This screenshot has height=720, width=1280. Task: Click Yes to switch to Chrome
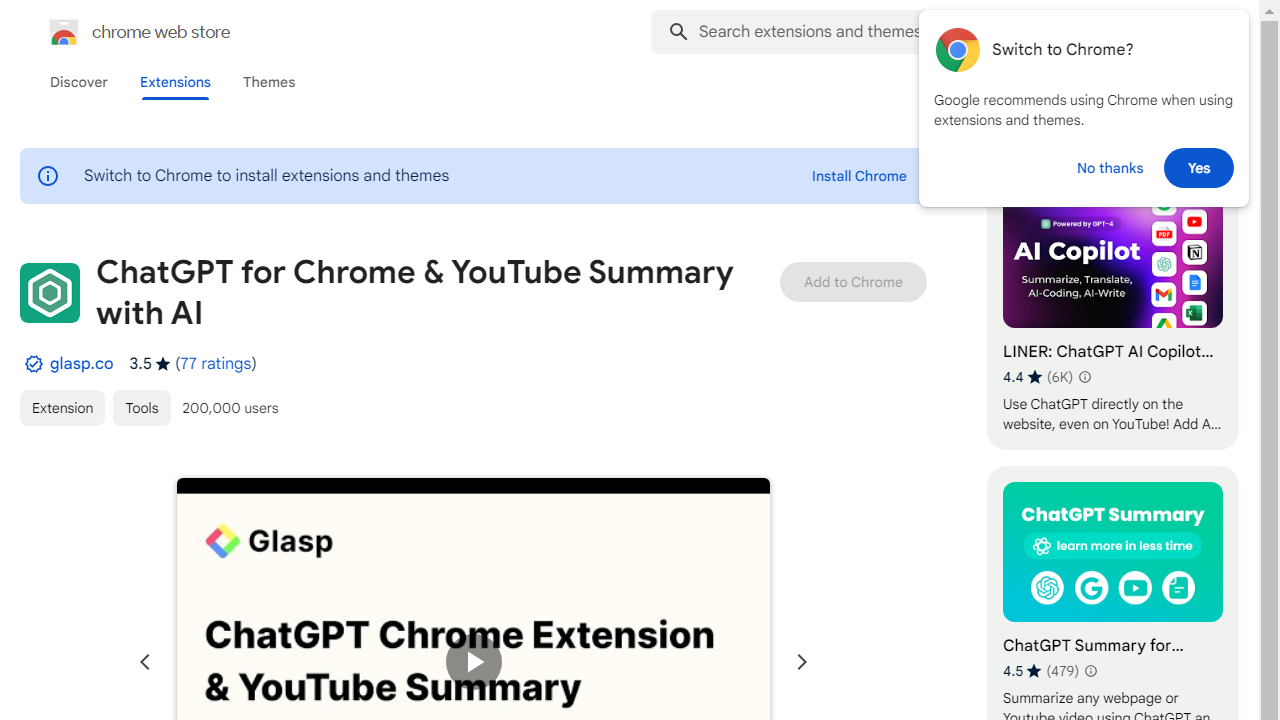click(x=1199, y=168)
